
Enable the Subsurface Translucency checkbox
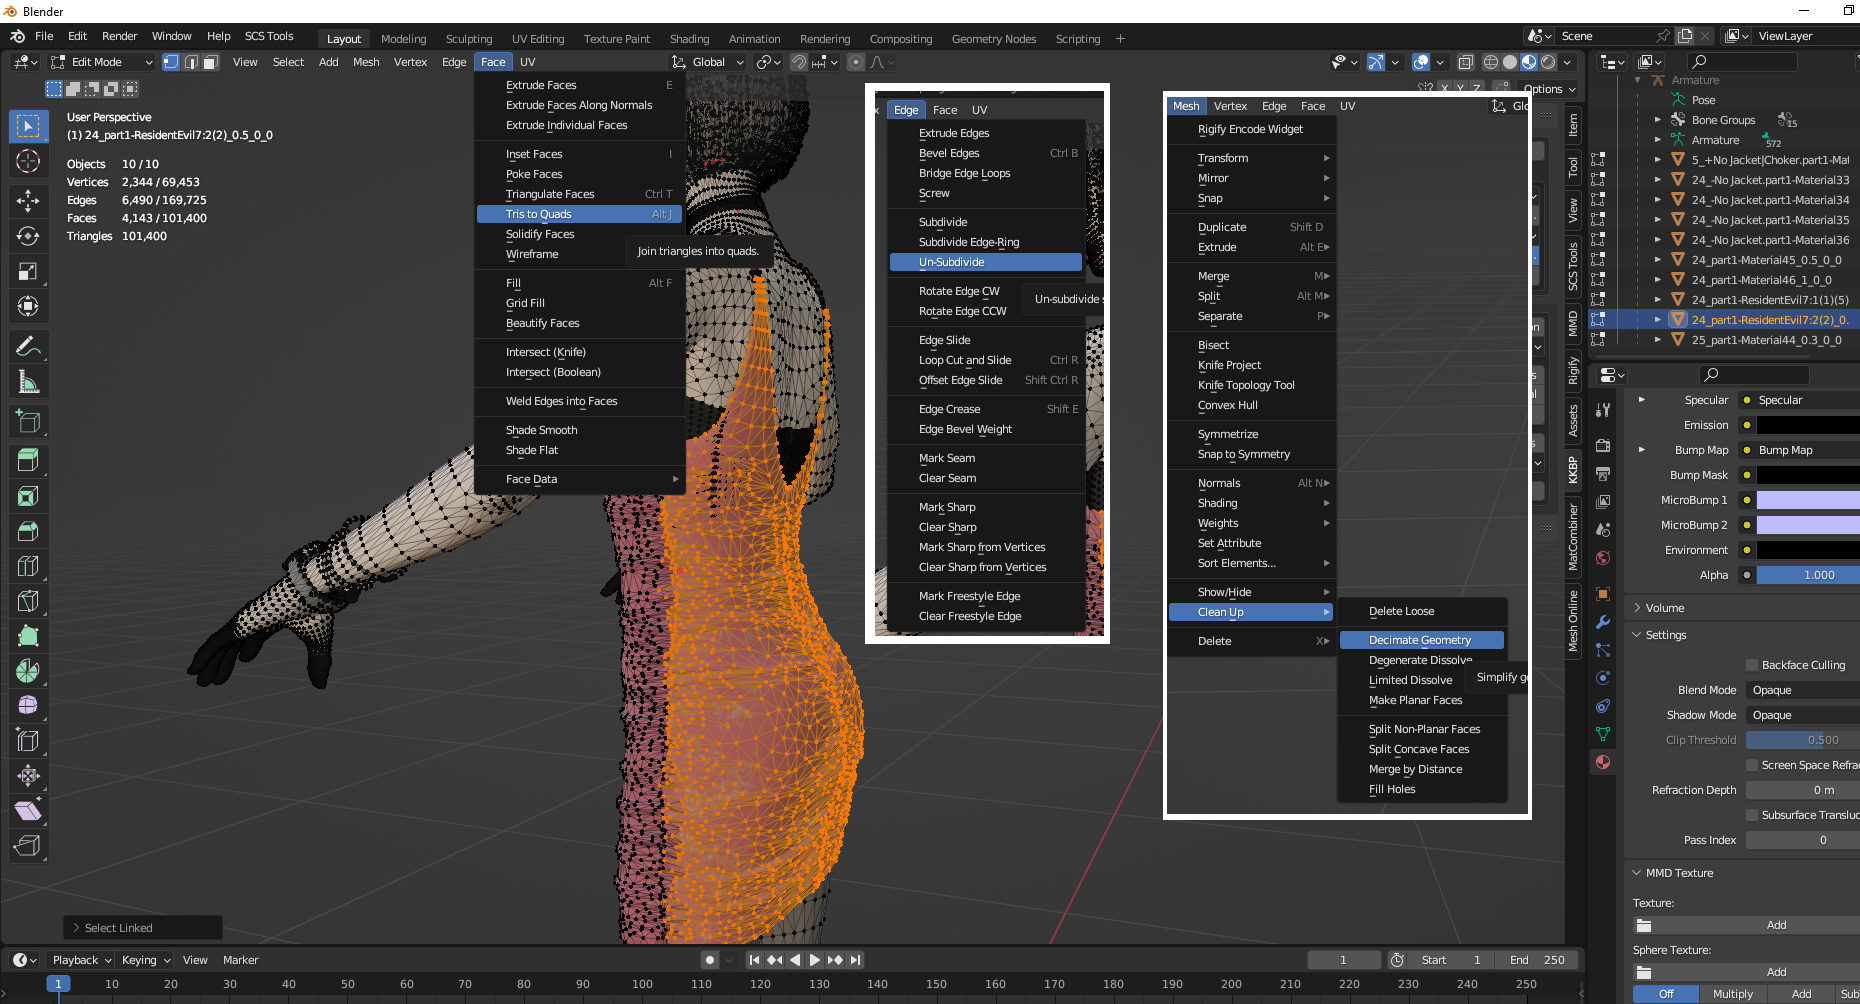1752,815
